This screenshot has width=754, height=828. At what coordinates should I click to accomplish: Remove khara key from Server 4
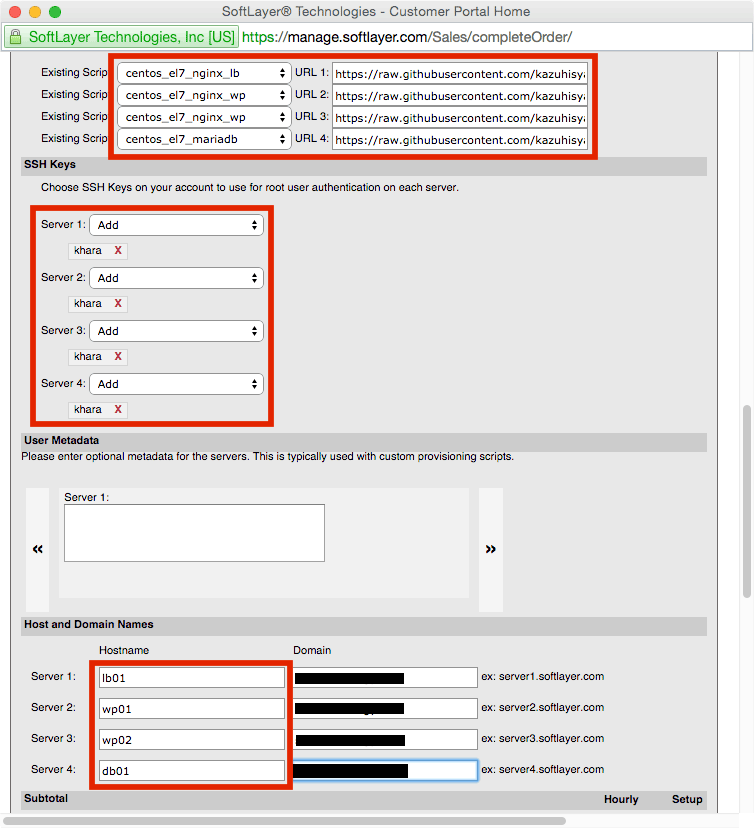click(x=118, y=409)
